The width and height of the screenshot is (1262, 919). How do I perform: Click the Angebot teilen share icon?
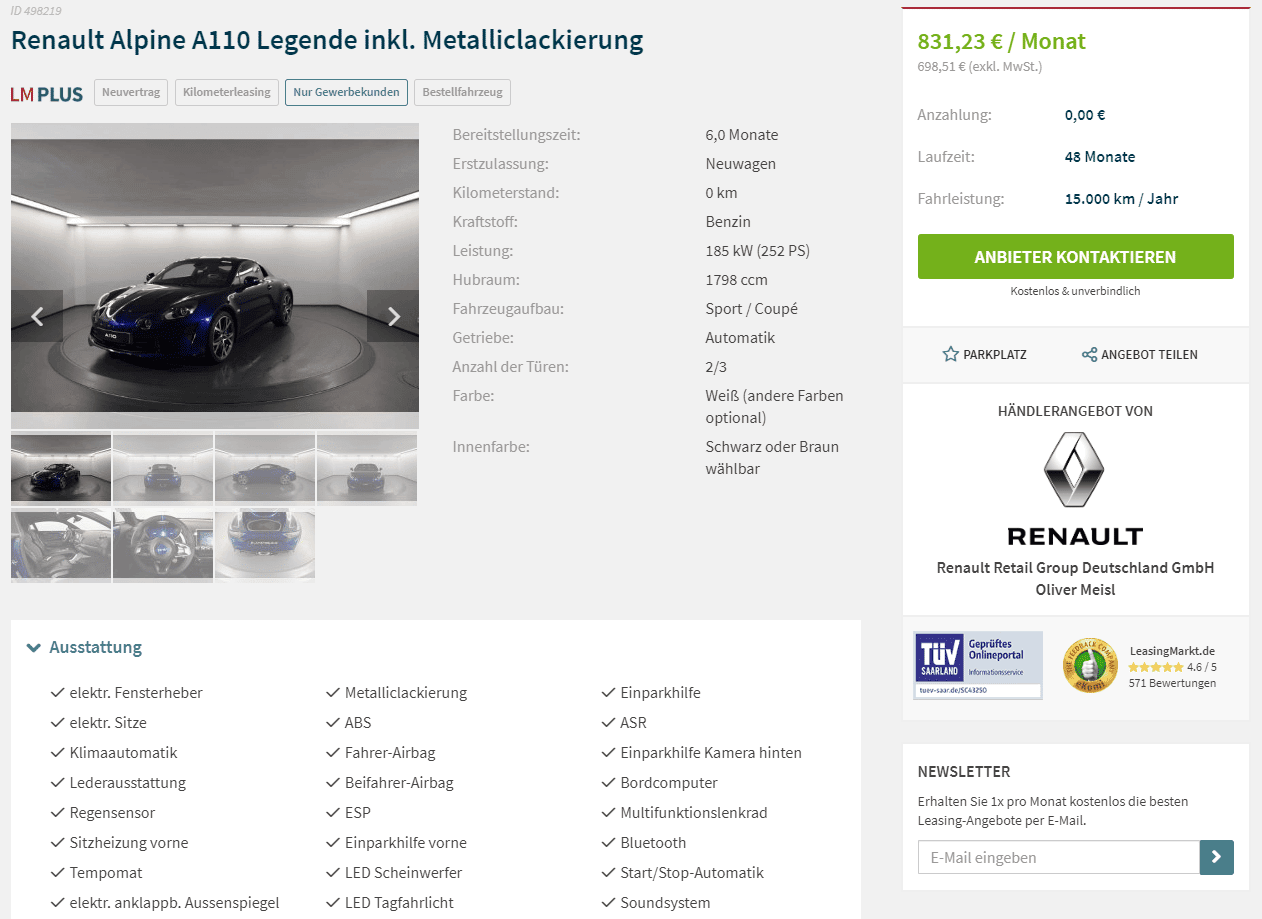pos(1089,354)
